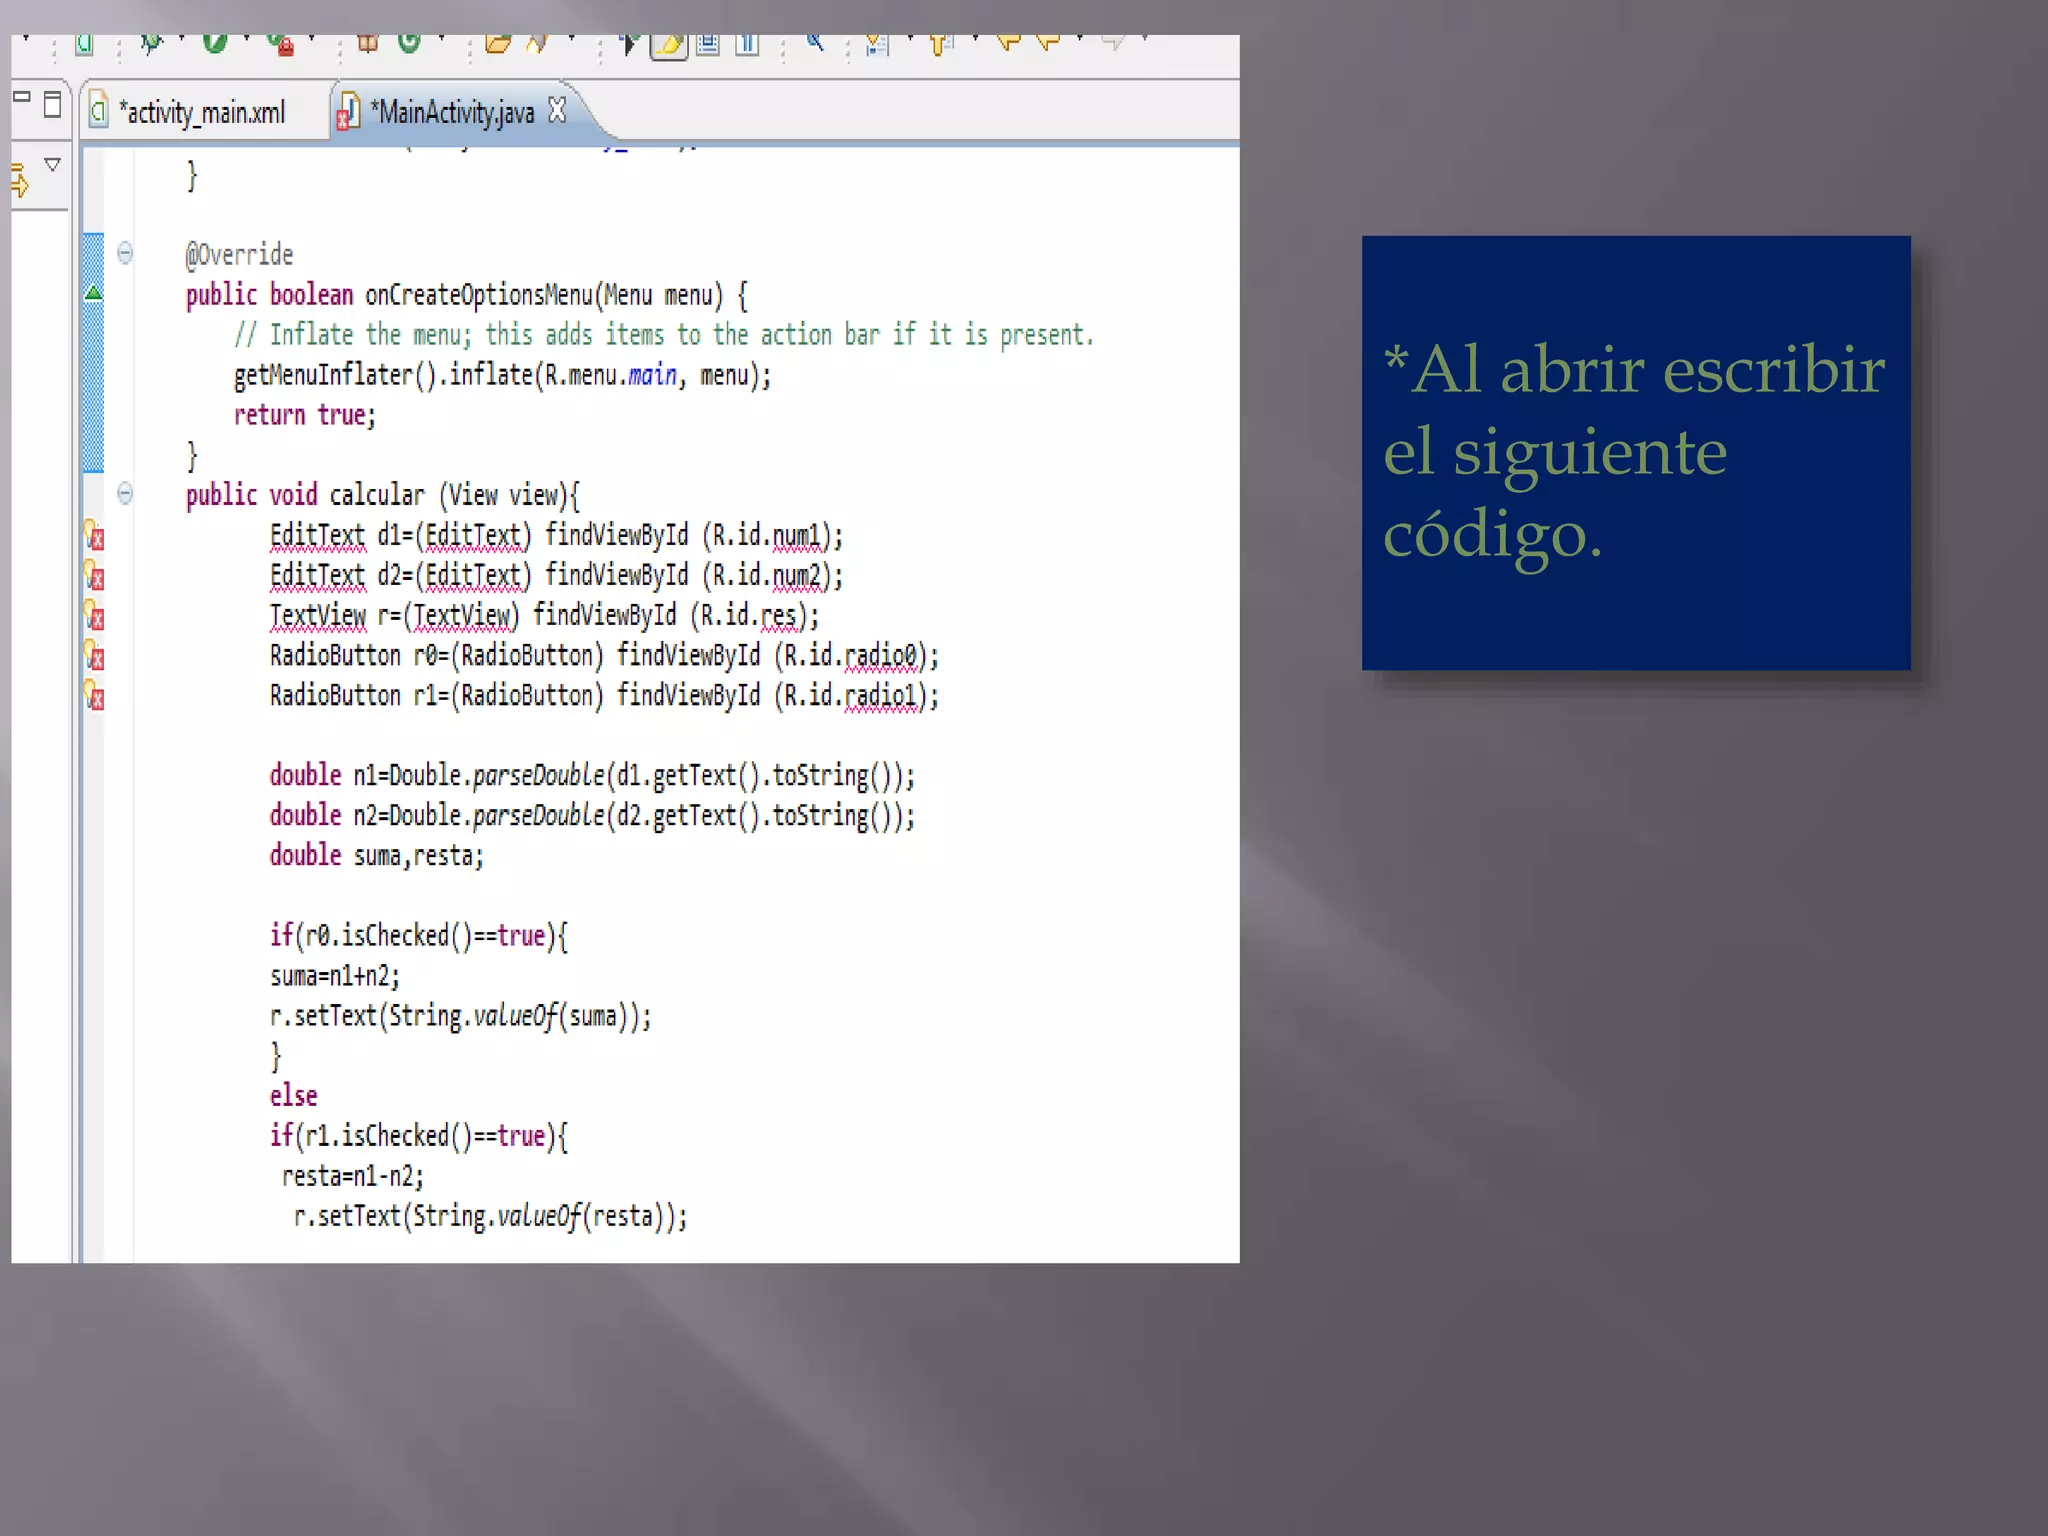
Task: Click error marker on EditText d1 line
Action: pos(94,536)
